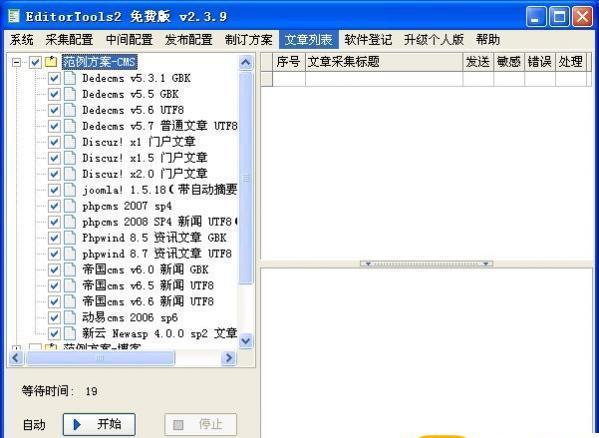599x438 pixels.
Task: Open the 升级个人版 menu
Action: coord(434,40)
